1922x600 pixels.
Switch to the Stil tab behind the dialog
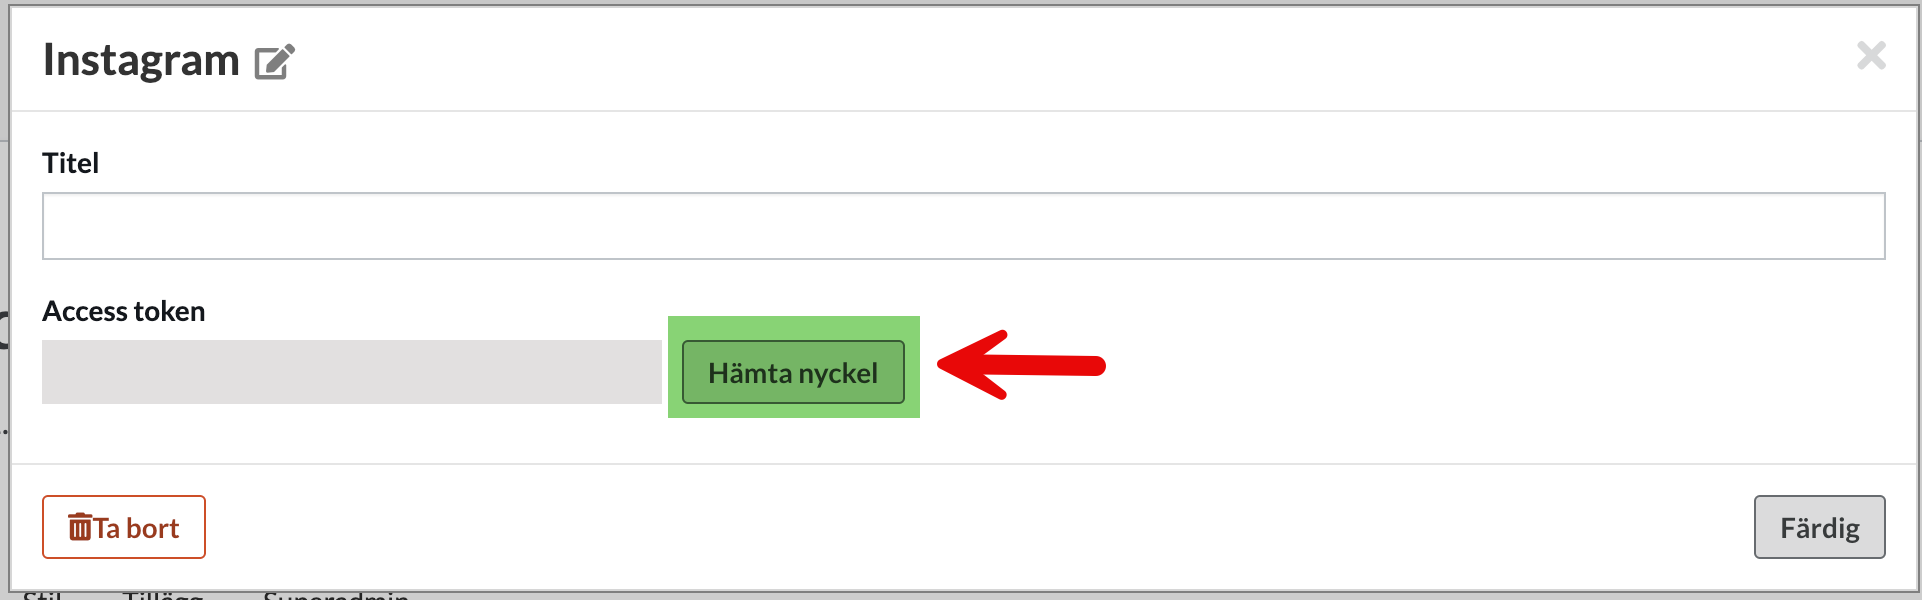(x=42, y=595)
